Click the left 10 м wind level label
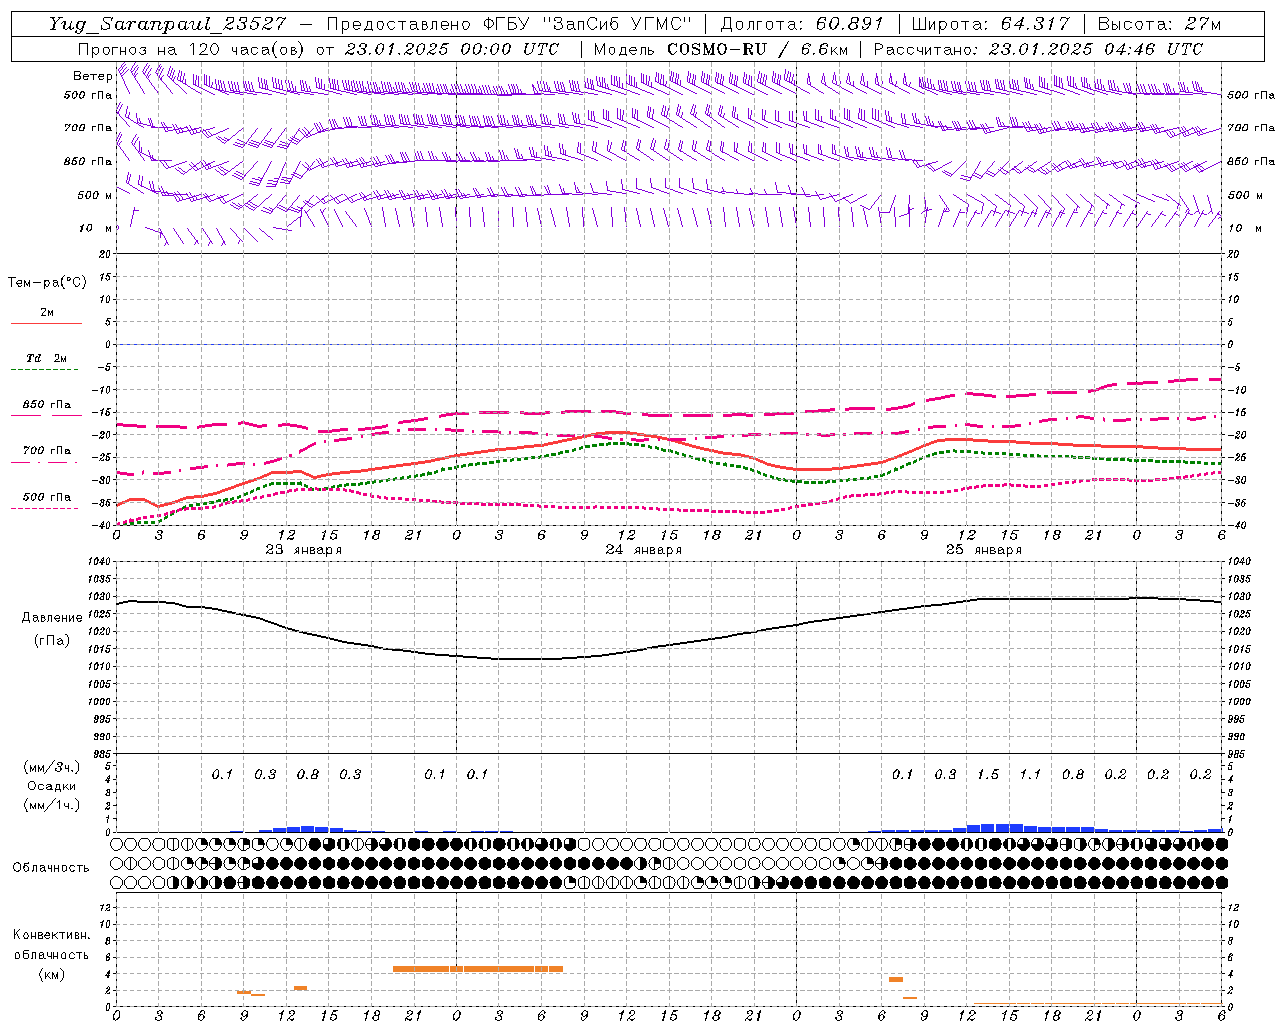The image size is (1280, 1024). click(95, 228)
